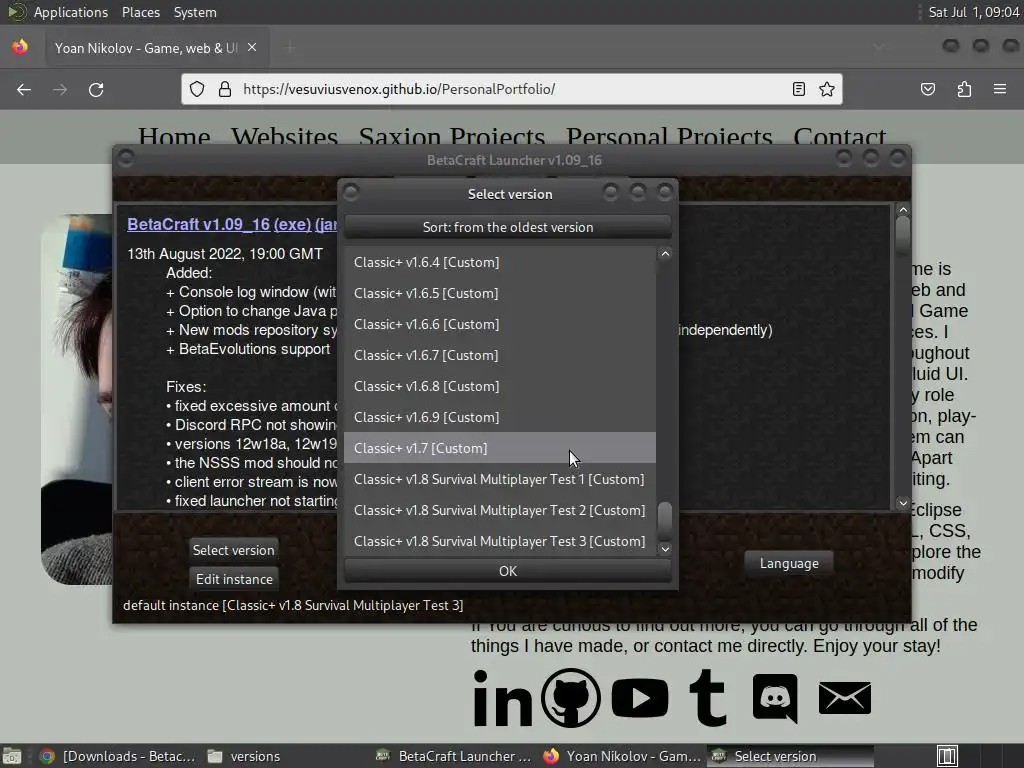
Task: Open the LinkedIn profile icon
Action: pos(502,697)
